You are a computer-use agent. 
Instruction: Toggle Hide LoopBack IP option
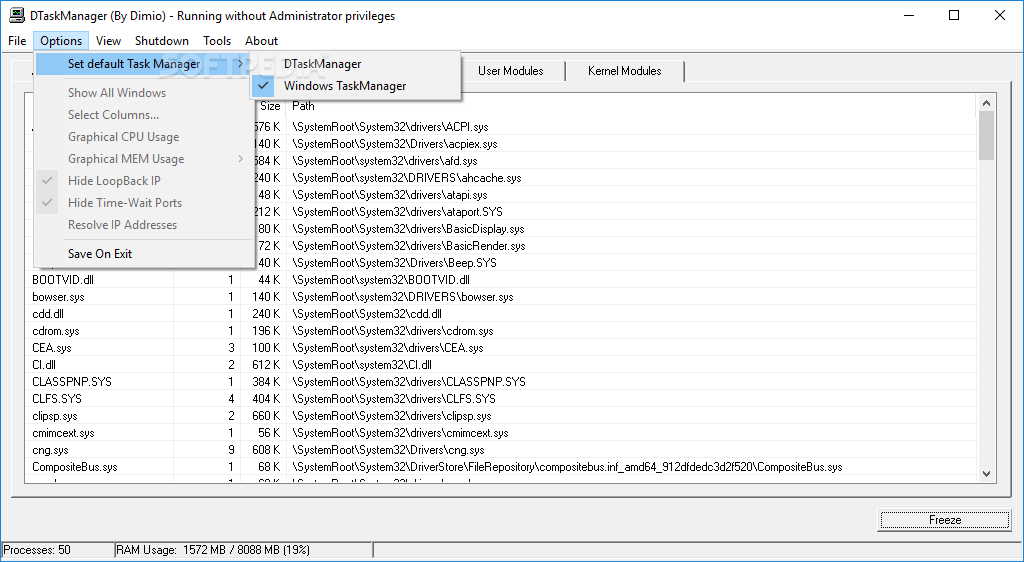click(x=144, y=181)
